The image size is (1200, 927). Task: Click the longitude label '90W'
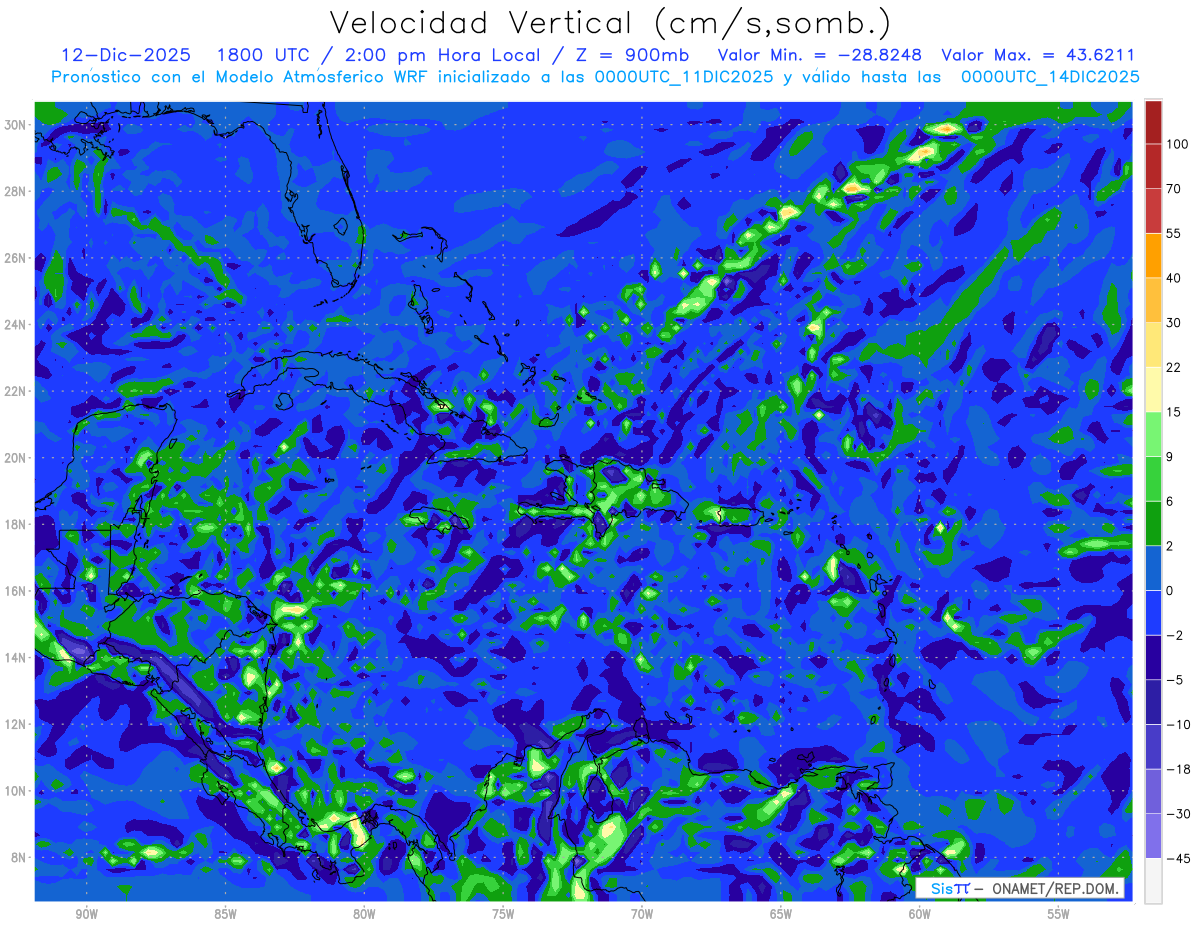click(86, 914)
